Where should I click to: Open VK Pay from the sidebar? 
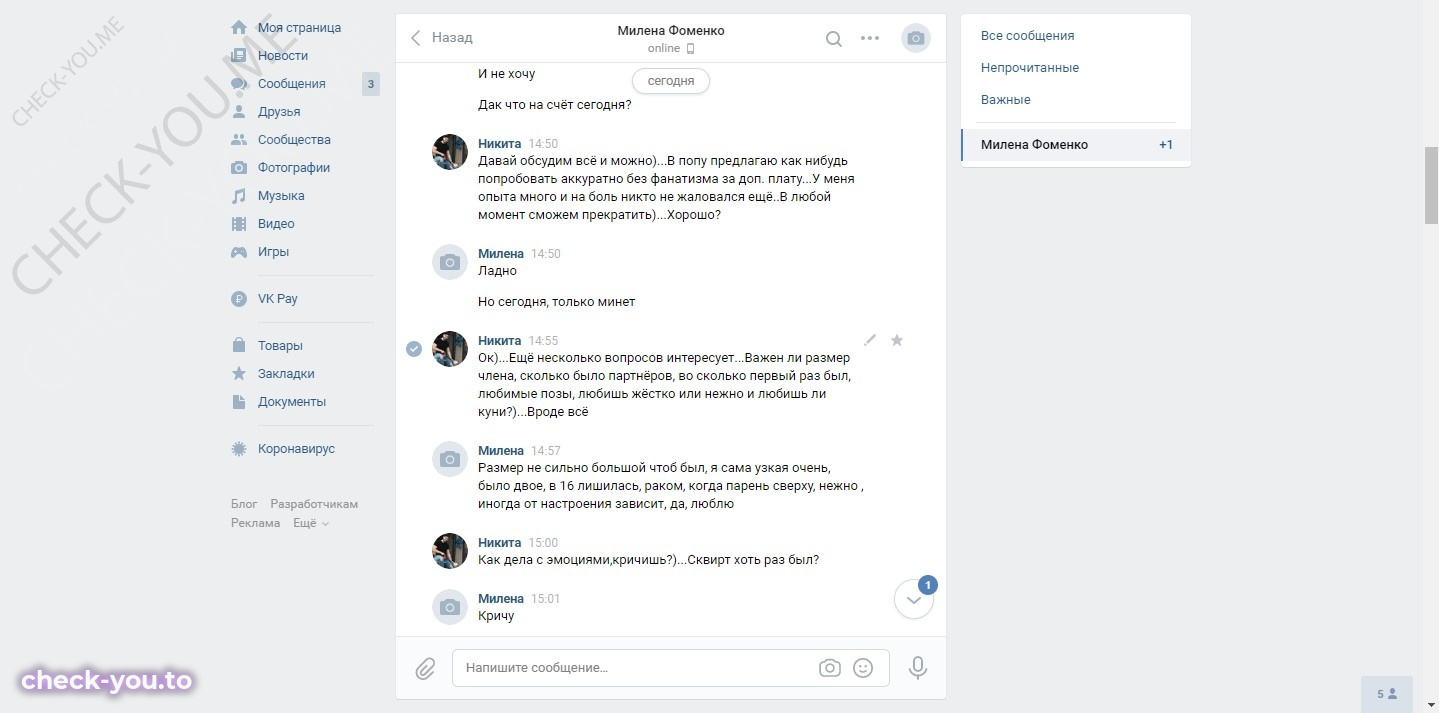(x=277, y=299)
